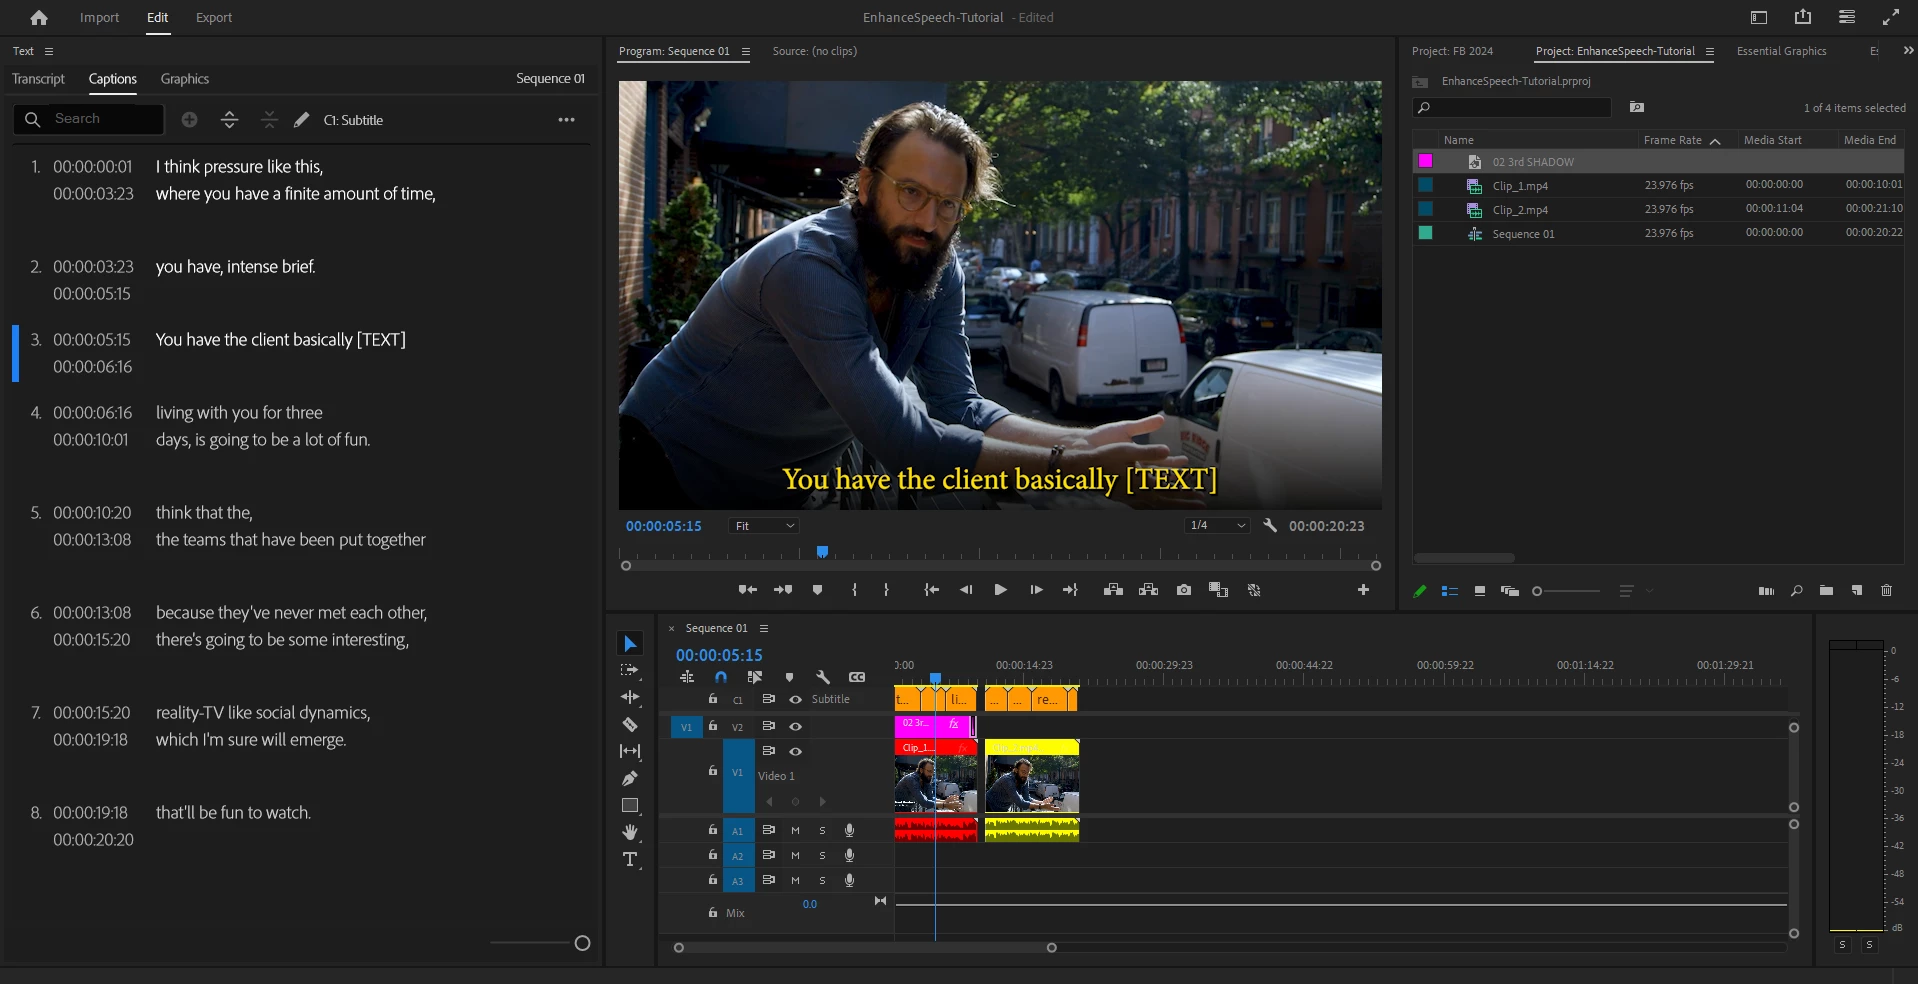Screen dimensions: 1918x984
Task: Click the home icon
Action: [x=39, y=18]
